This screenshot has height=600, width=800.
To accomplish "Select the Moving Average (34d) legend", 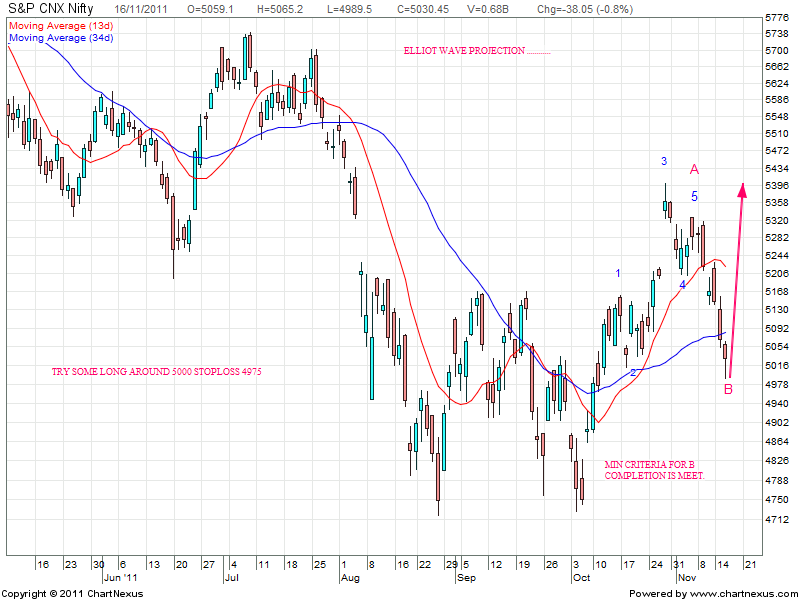I will pos(61,38).
